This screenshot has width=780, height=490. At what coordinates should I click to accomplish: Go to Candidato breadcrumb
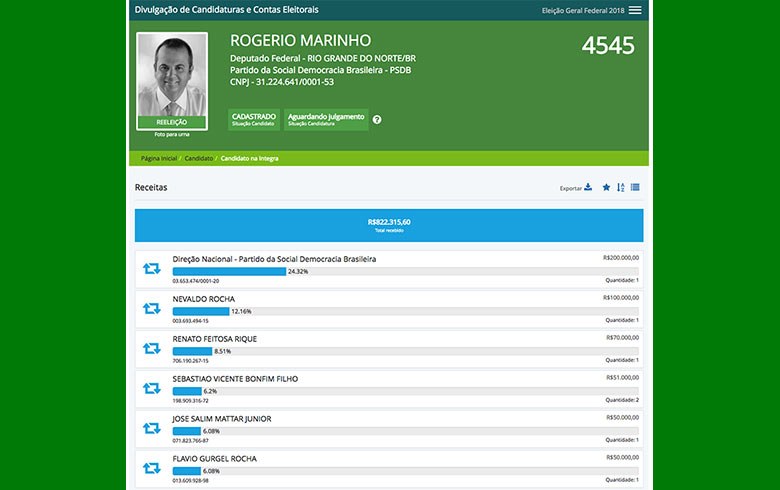point(198,158)
